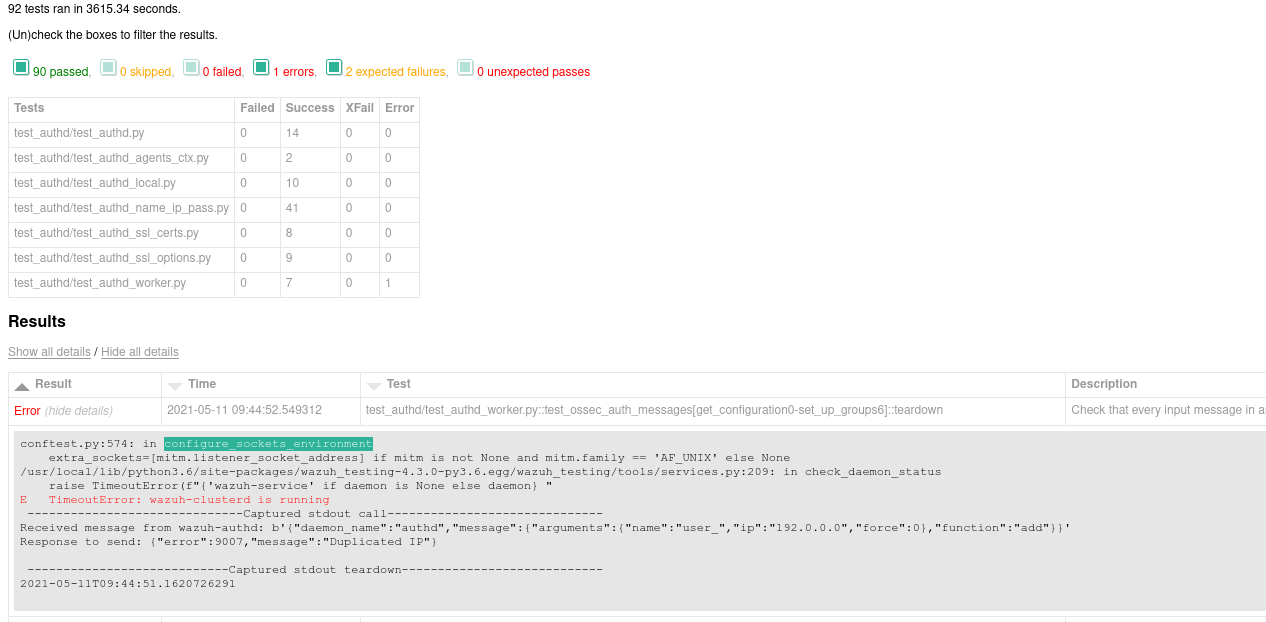Click Success count 10 for test_authd_local.py

click(292, 183)
